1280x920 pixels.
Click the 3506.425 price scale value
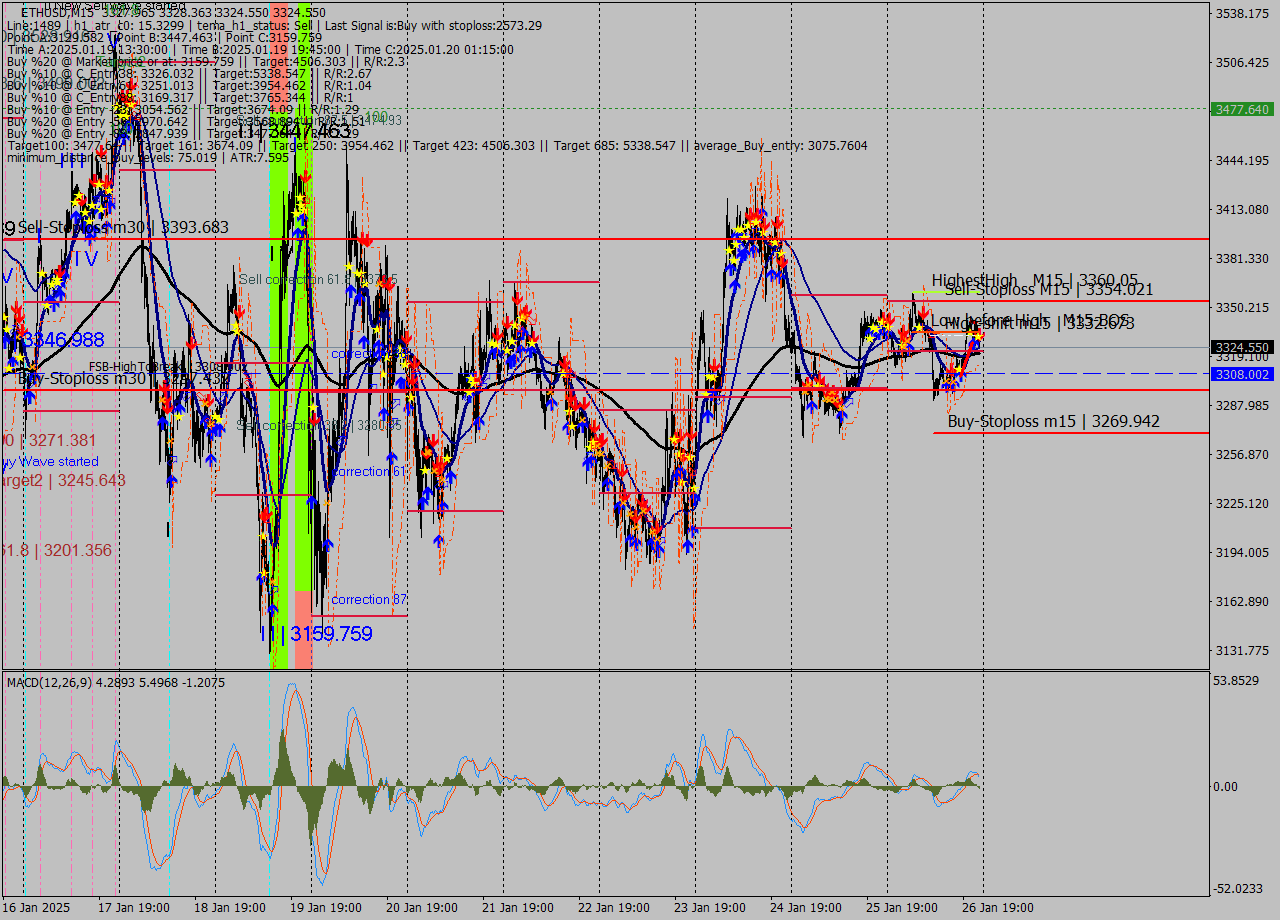pyautogui.click(x=1241, y=63)
